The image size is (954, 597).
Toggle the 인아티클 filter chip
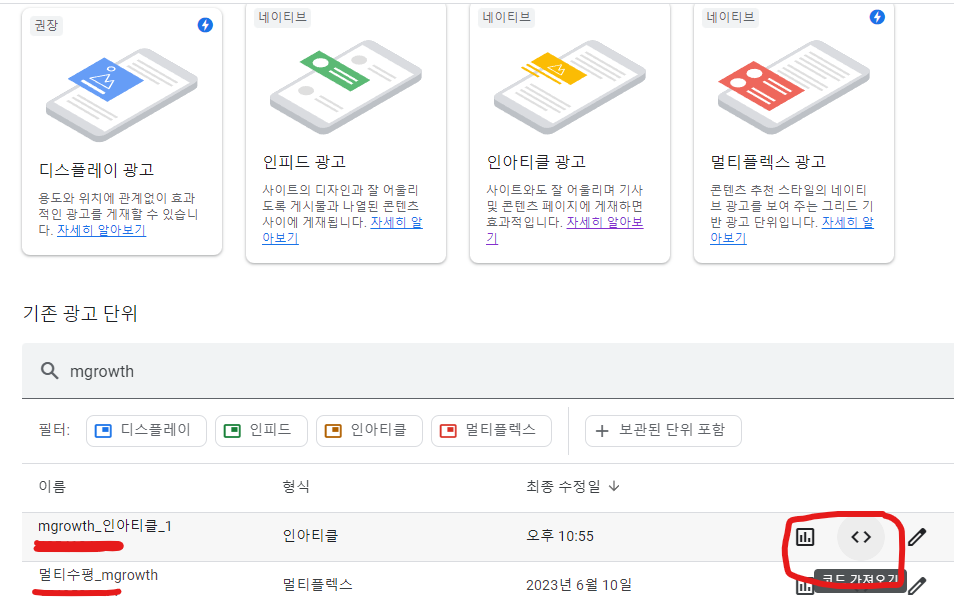(369, 430)
